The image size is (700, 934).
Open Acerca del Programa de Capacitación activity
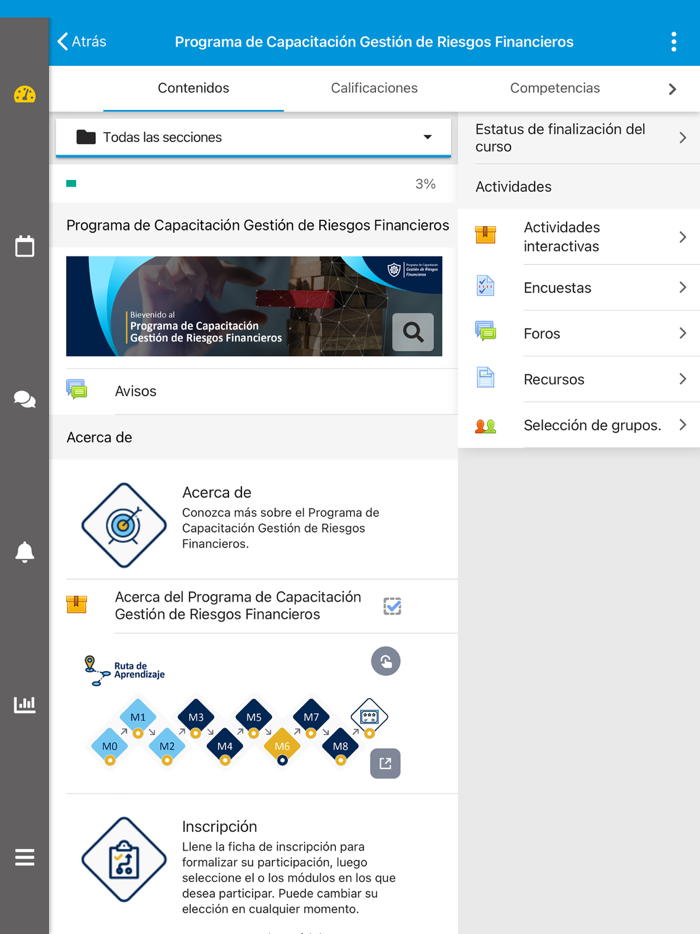[x=238, y=605]
